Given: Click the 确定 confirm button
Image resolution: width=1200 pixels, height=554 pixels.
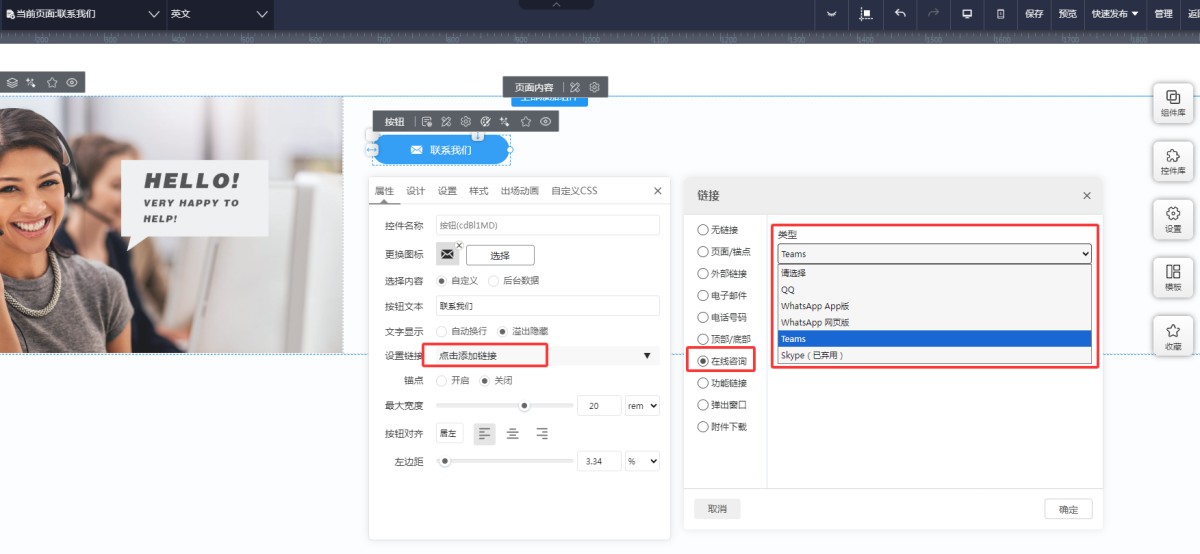Looking at the screenshot, I should (1068, 509).
